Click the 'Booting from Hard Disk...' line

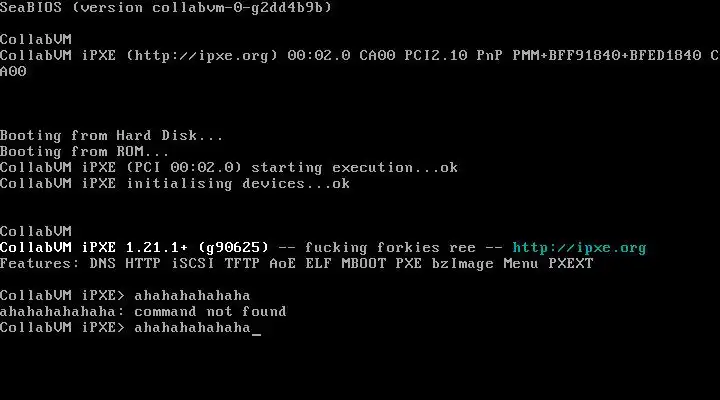click(x=111, y=135)
